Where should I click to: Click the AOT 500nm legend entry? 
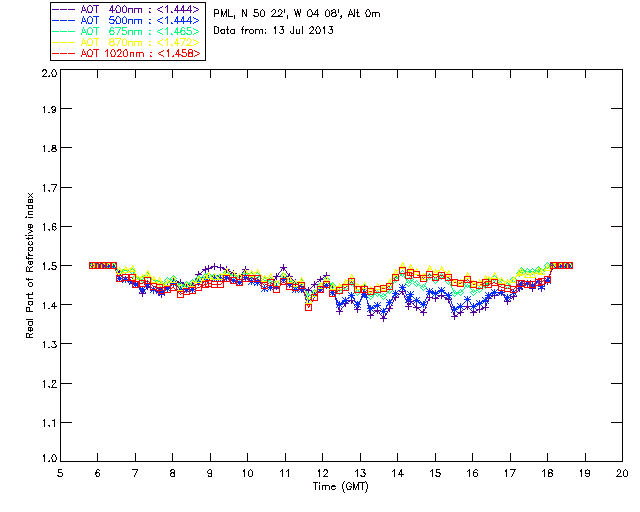point(127,20)
